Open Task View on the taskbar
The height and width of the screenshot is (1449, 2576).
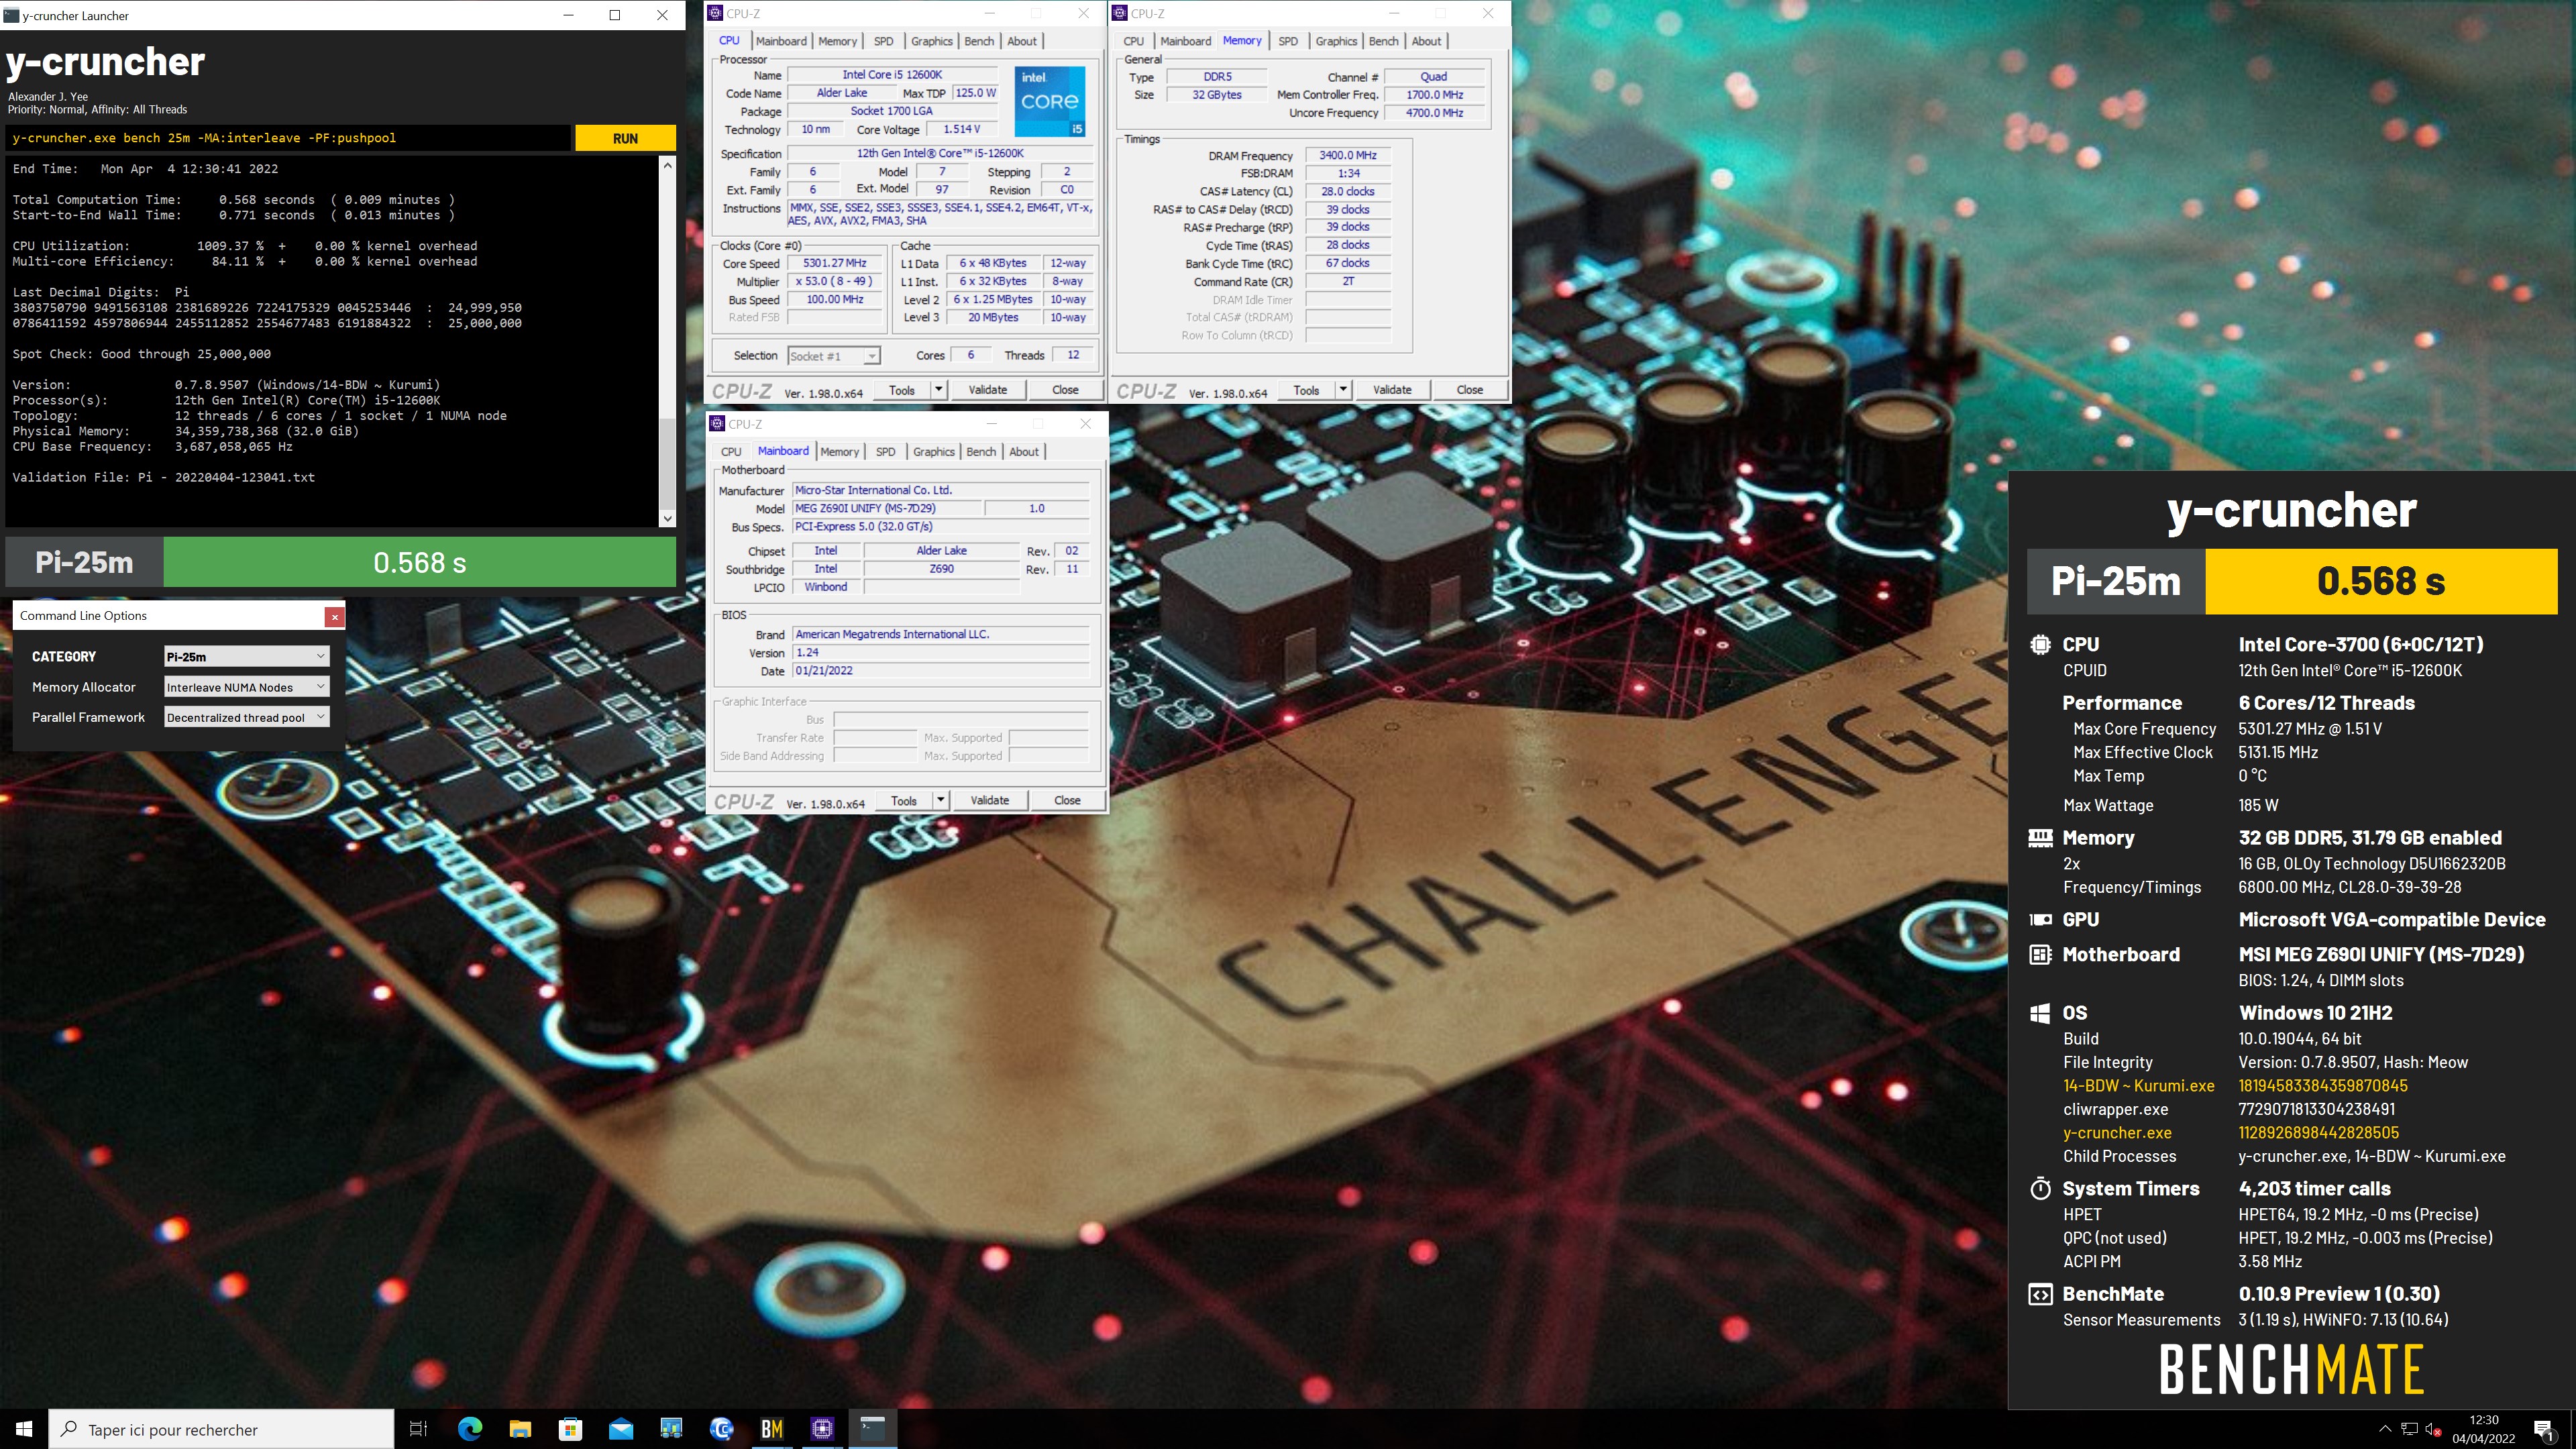419,1429
